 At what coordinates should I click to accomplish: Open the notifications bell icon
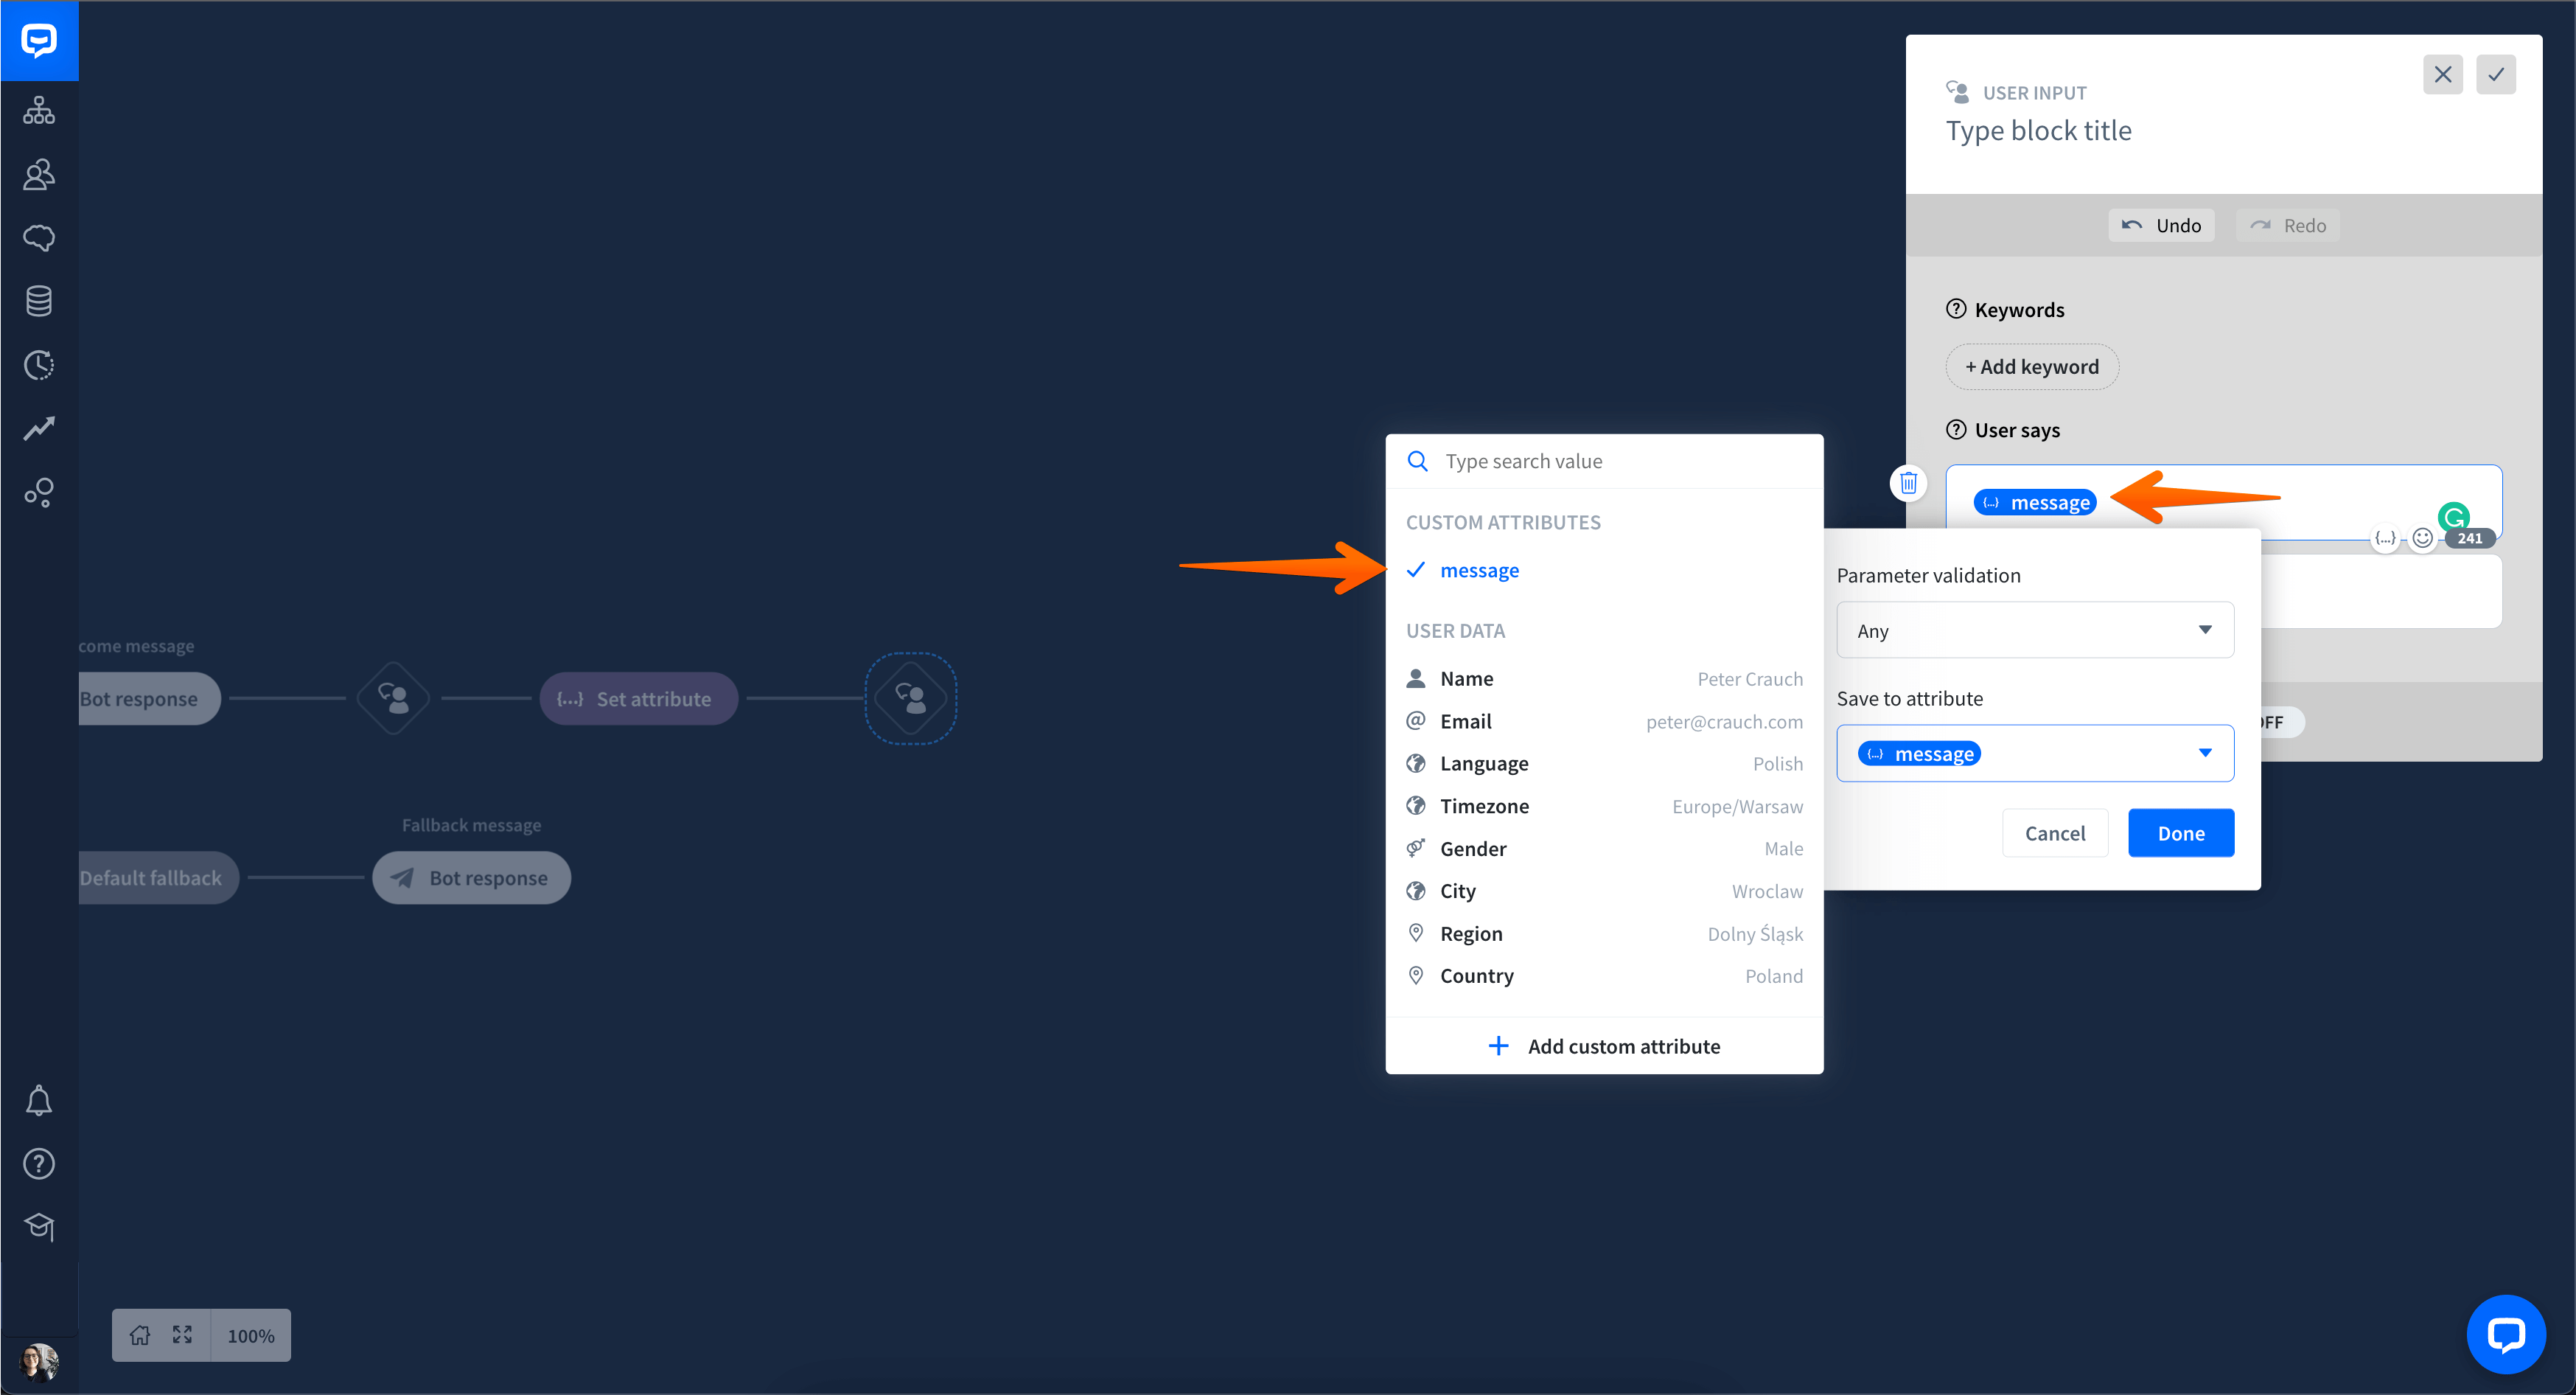39,1100
